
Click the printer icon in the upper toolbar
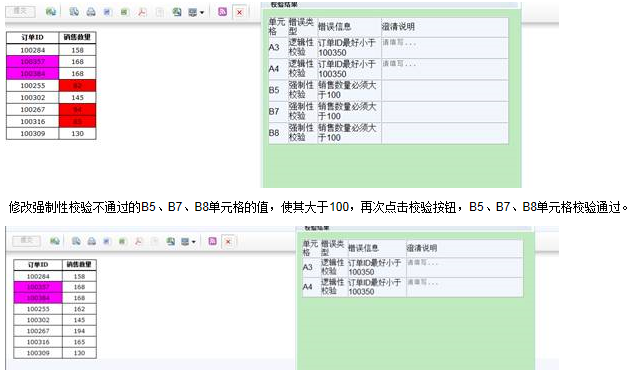coord(91,12)
